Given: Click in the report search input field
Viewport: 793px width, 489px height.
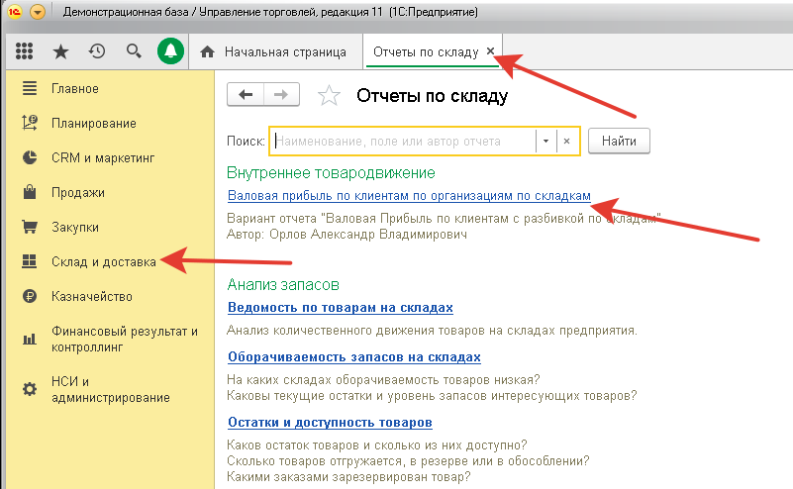Looking at the screenshot, I should pyautogui.click(x=403, y=142).
